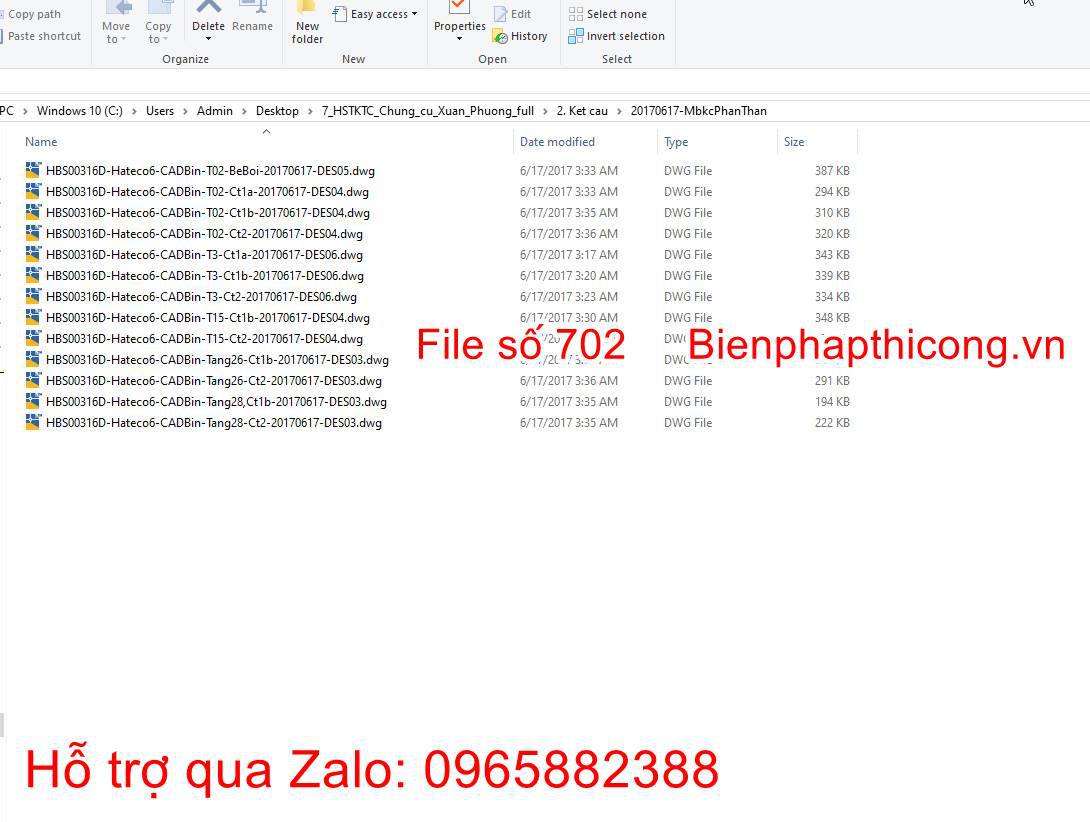Click the Copy to icon
1090x822 pixels.
coord(158,18)
